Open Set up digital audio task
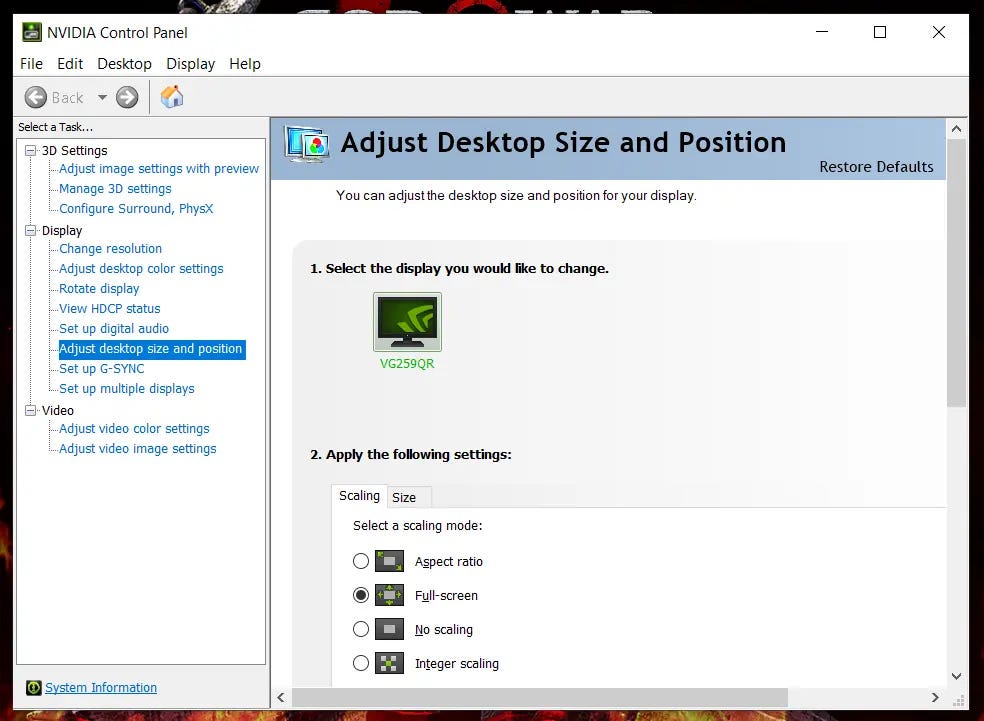This screenshot has width=984, height=721. click(x=114, y=329)
